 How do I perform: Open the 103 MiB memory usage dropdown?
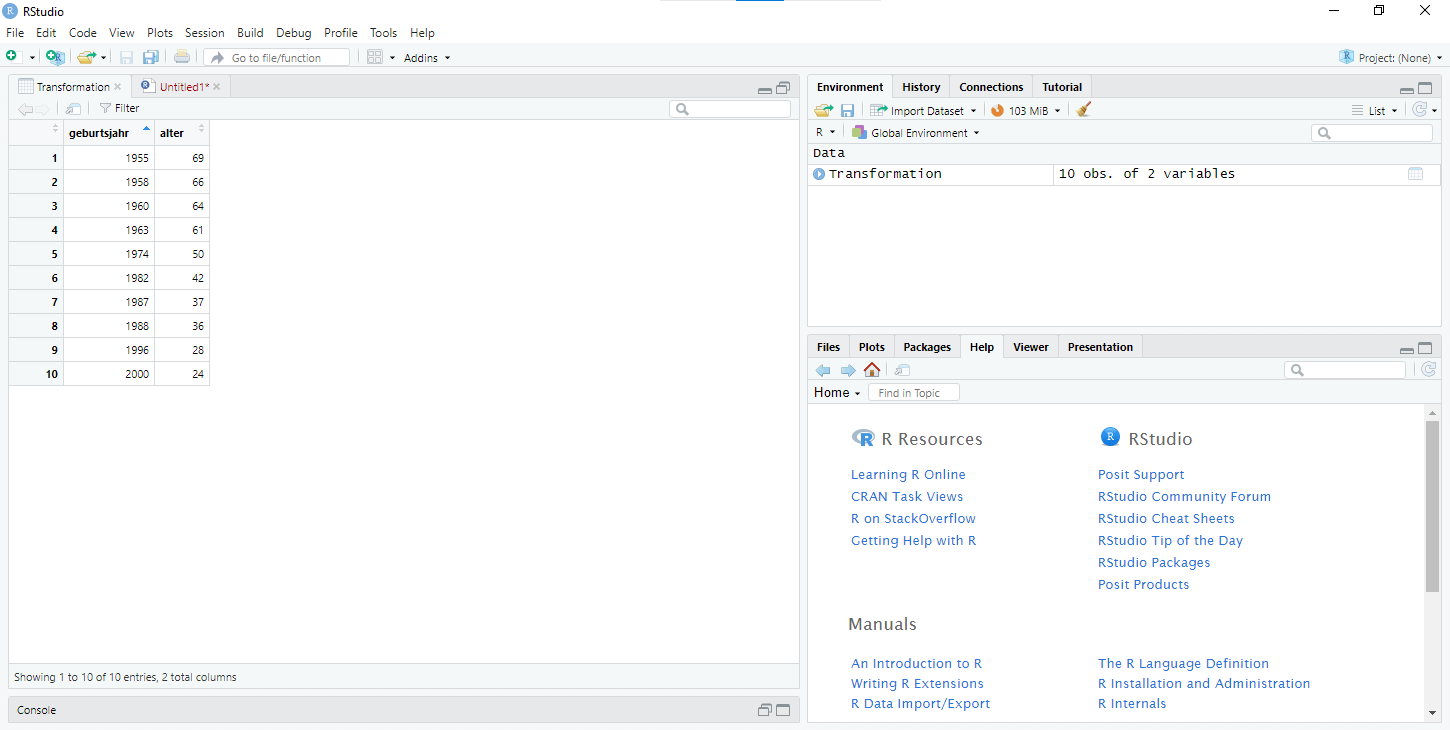pos(1026,111)
